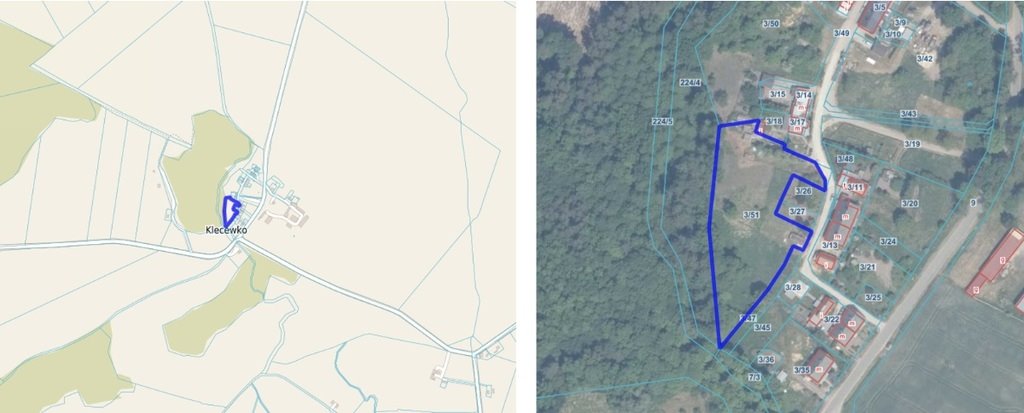Click the Klecewko village label
Viewport: 1024px width, 413px height.
tap(226, 230)
